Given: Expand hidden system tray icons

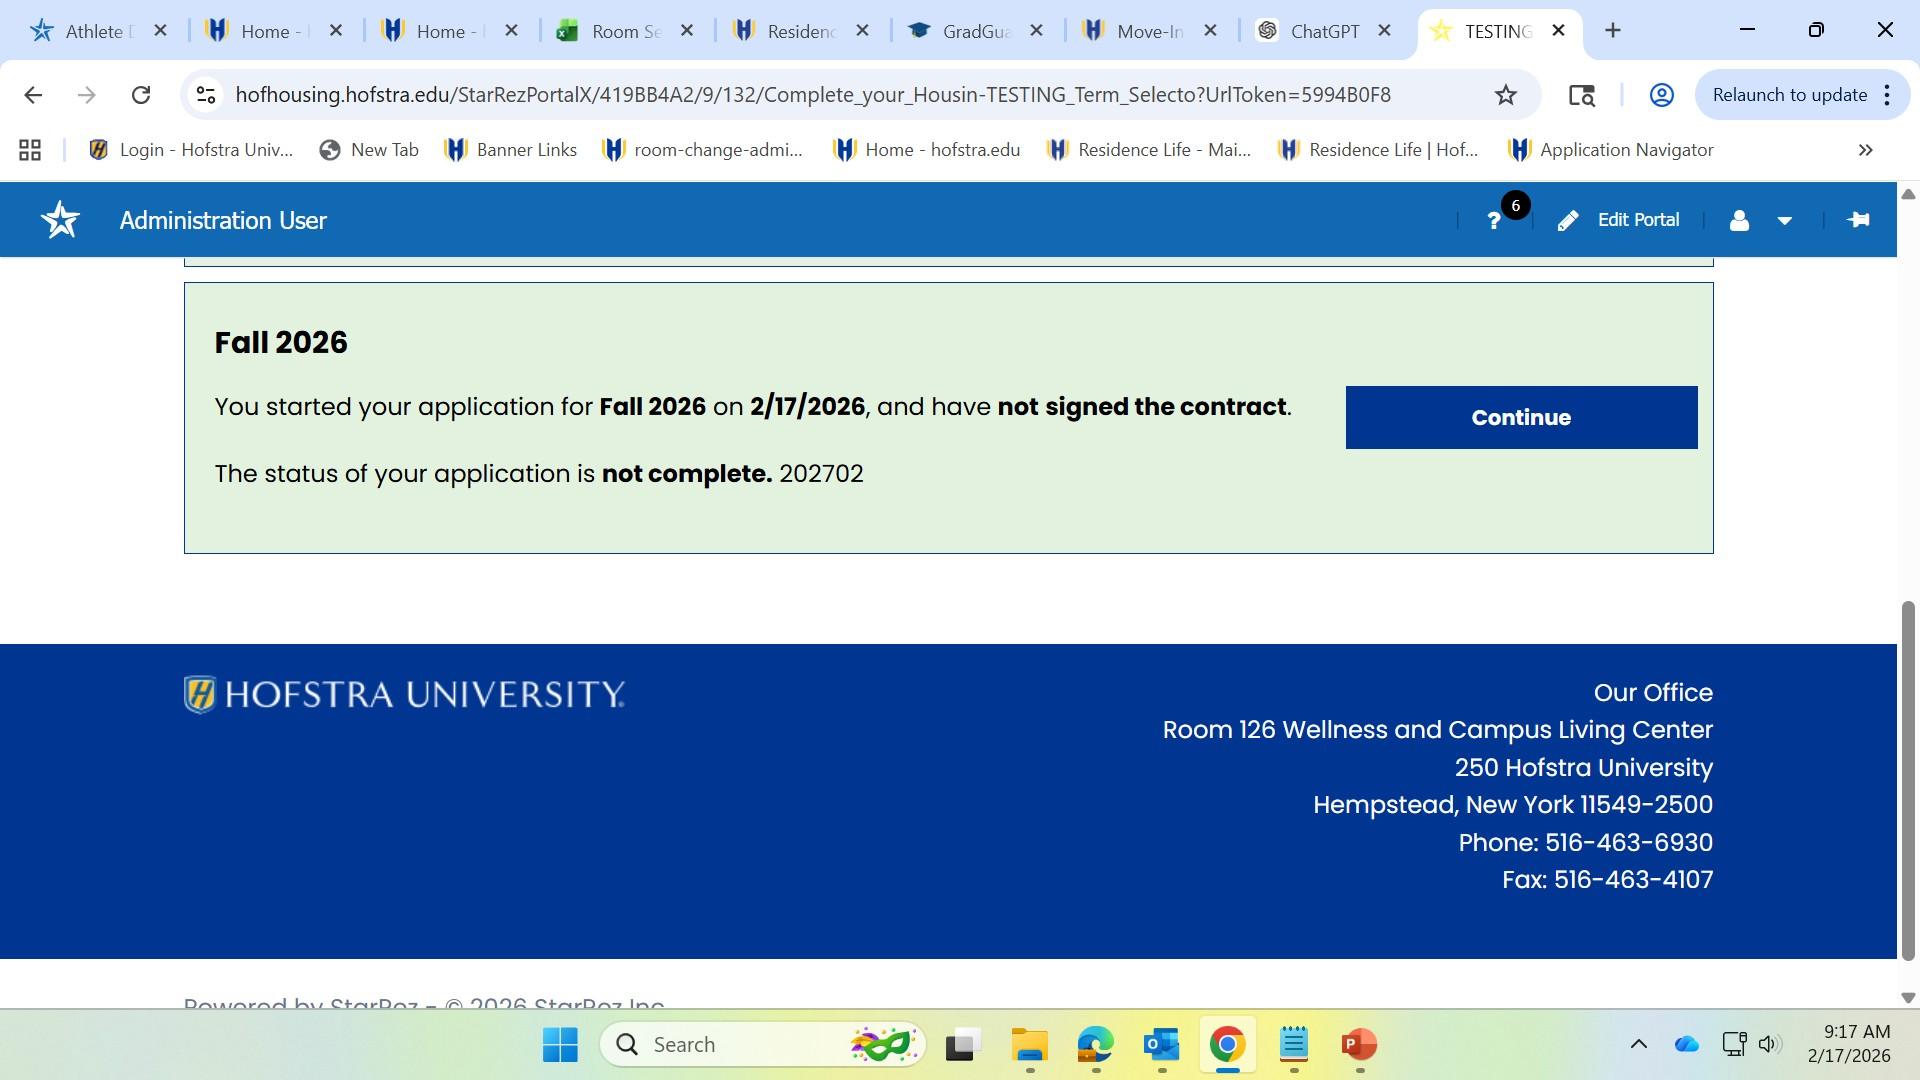Looking at the screenshot, I should point(1638,1044).
